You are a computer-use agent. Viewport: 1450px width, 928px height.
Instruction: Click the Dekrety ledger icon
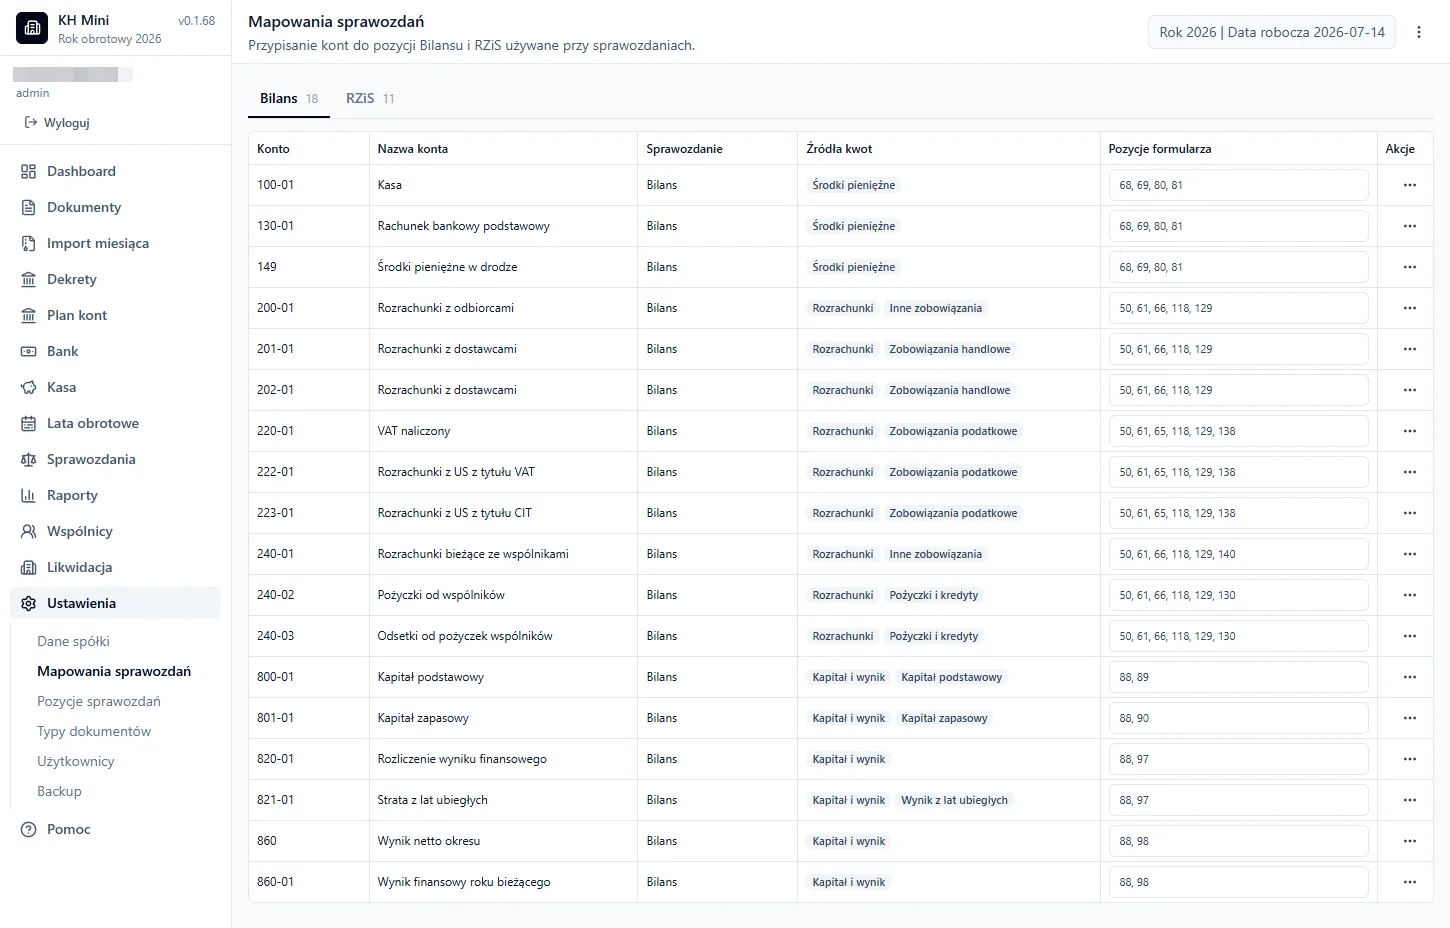pos(28,279)
